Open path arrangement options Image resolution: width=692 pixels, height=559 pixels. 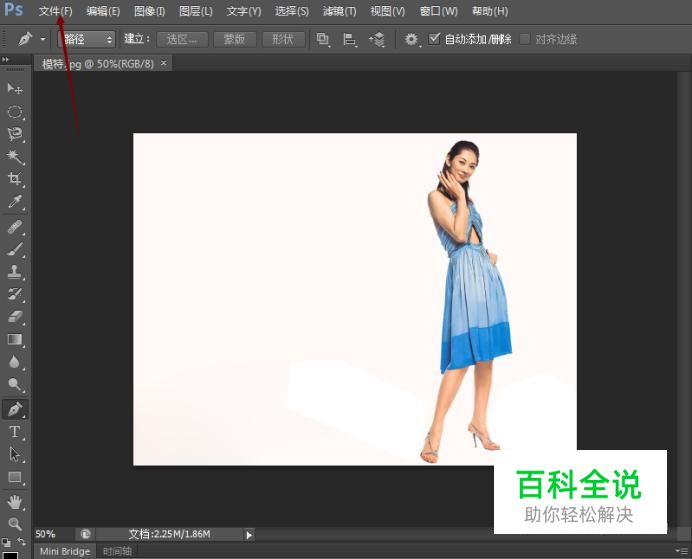377,40
